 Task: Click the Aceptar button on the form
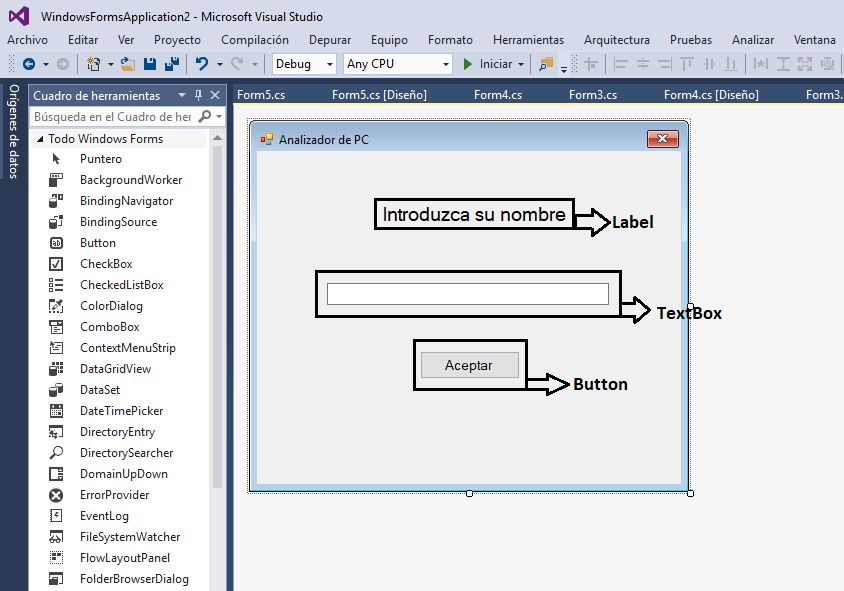tap(469, 365)
